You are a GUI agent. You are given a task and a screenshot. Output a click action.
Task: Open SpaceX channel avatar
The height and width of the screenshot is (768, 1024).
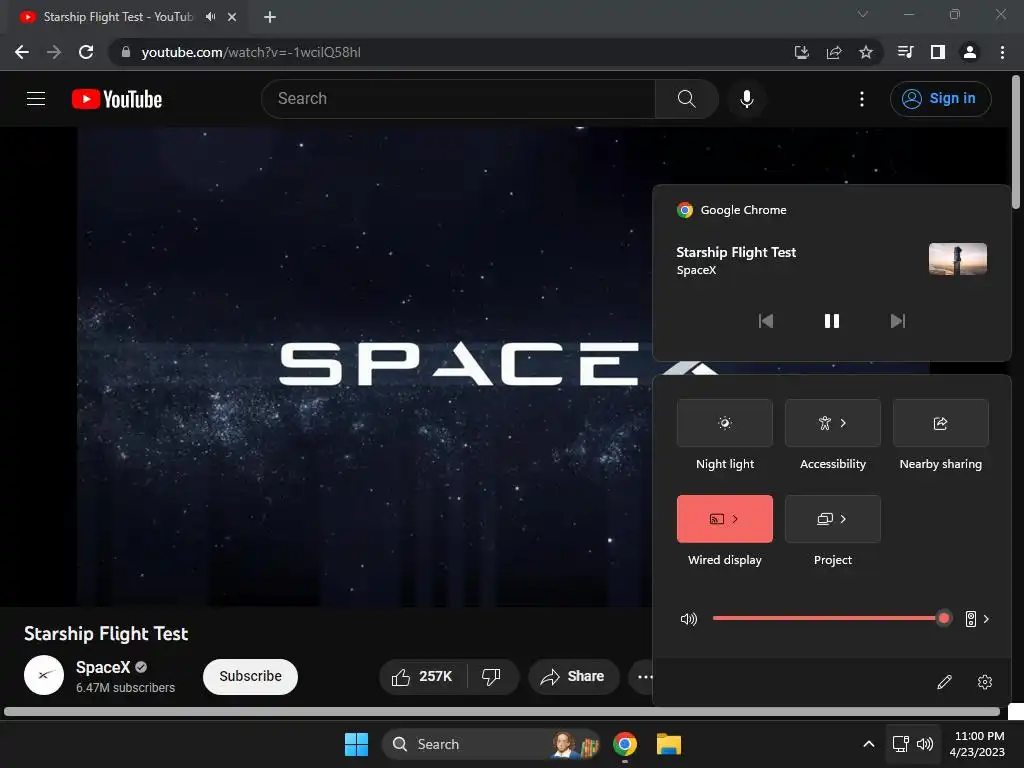click(x=44, y=675)
